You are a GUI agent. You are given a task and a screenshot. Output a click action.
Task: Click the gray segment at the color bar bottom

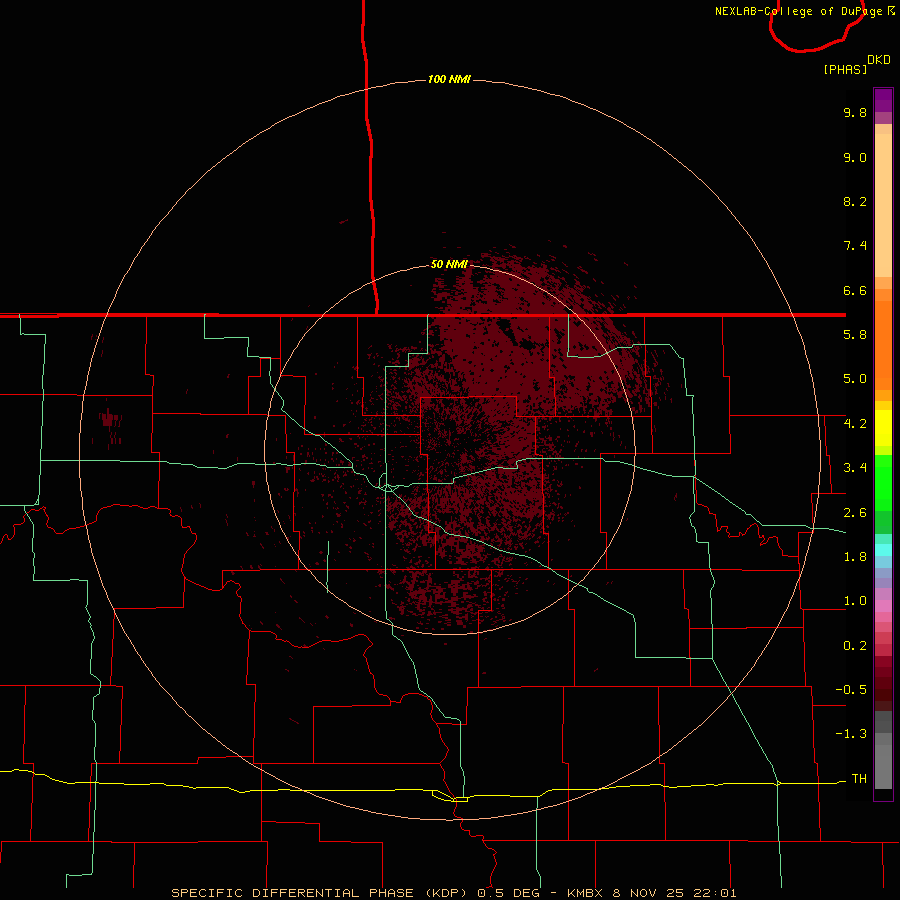(x=883, y=766)
